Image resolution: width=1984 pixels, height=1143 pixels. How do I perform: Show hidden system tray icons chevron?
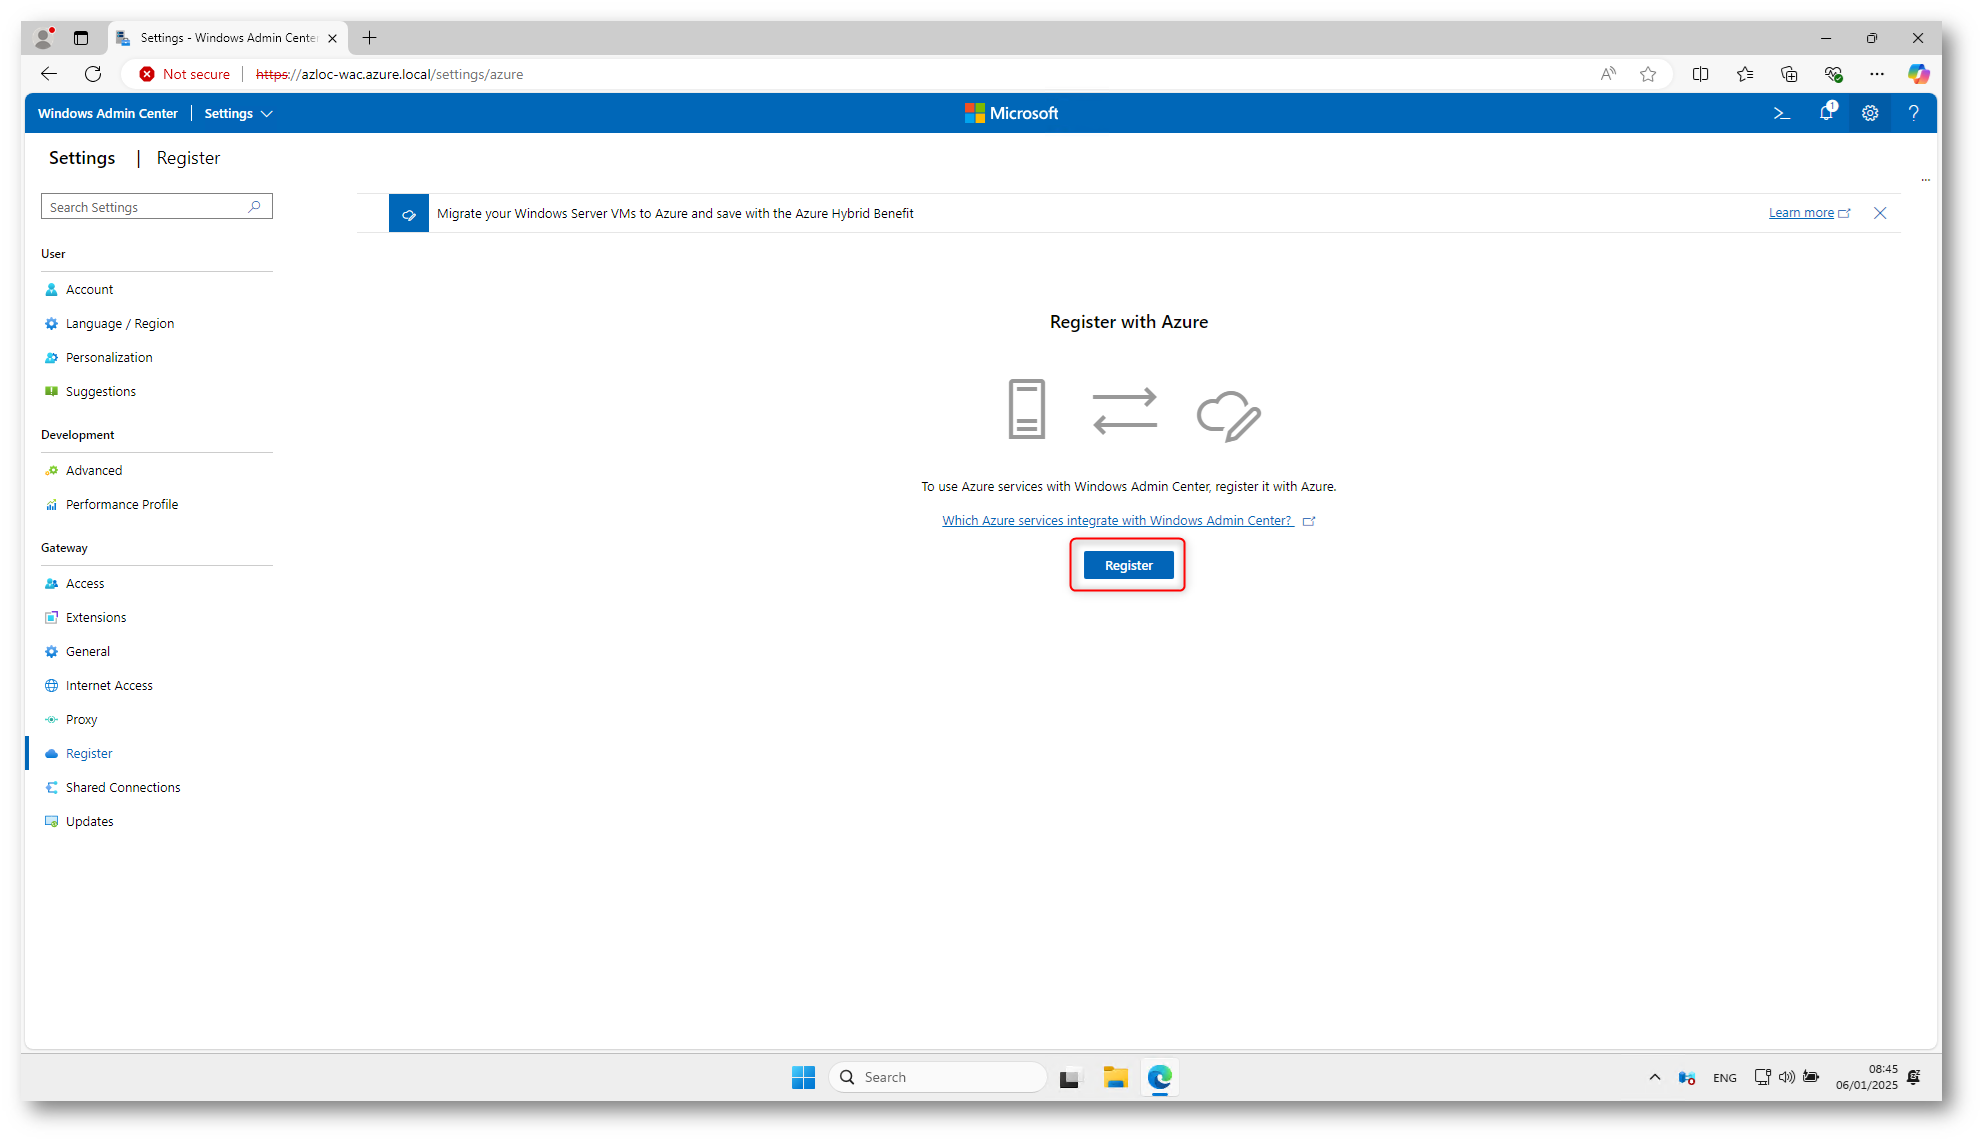click(x=1655, y=1078)
